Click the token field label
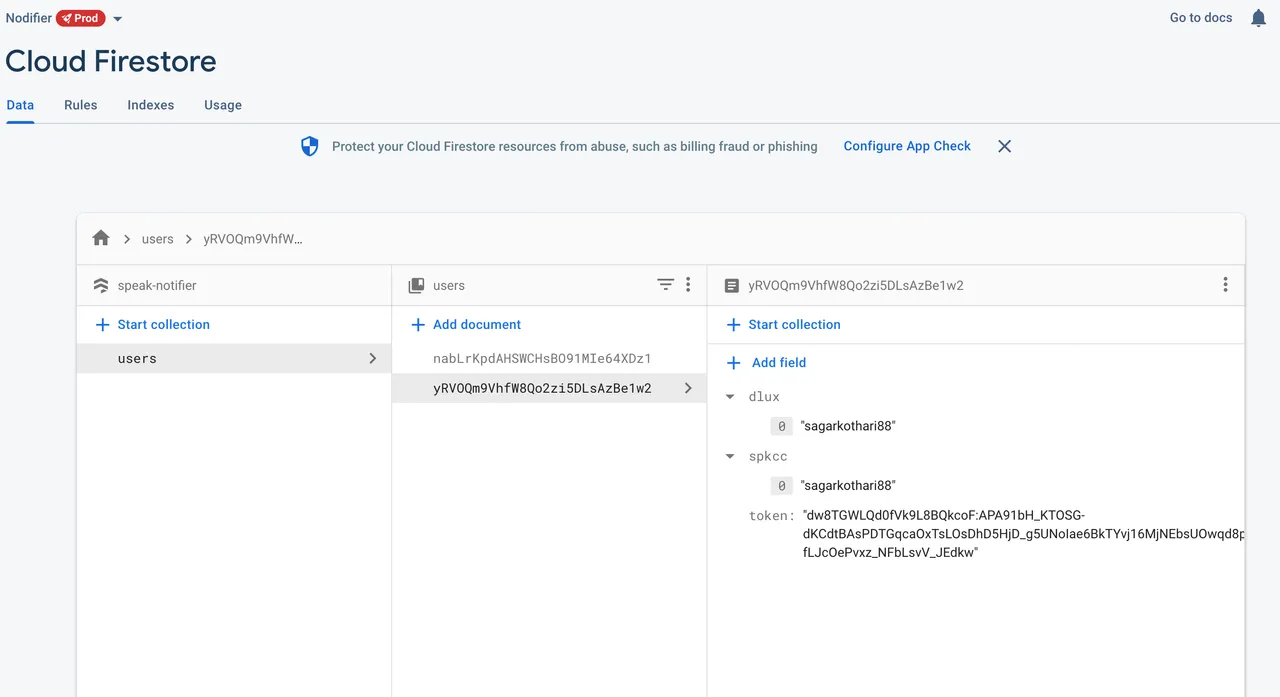The height and width of the screenshot is (697, 1280). click(772, 516)
